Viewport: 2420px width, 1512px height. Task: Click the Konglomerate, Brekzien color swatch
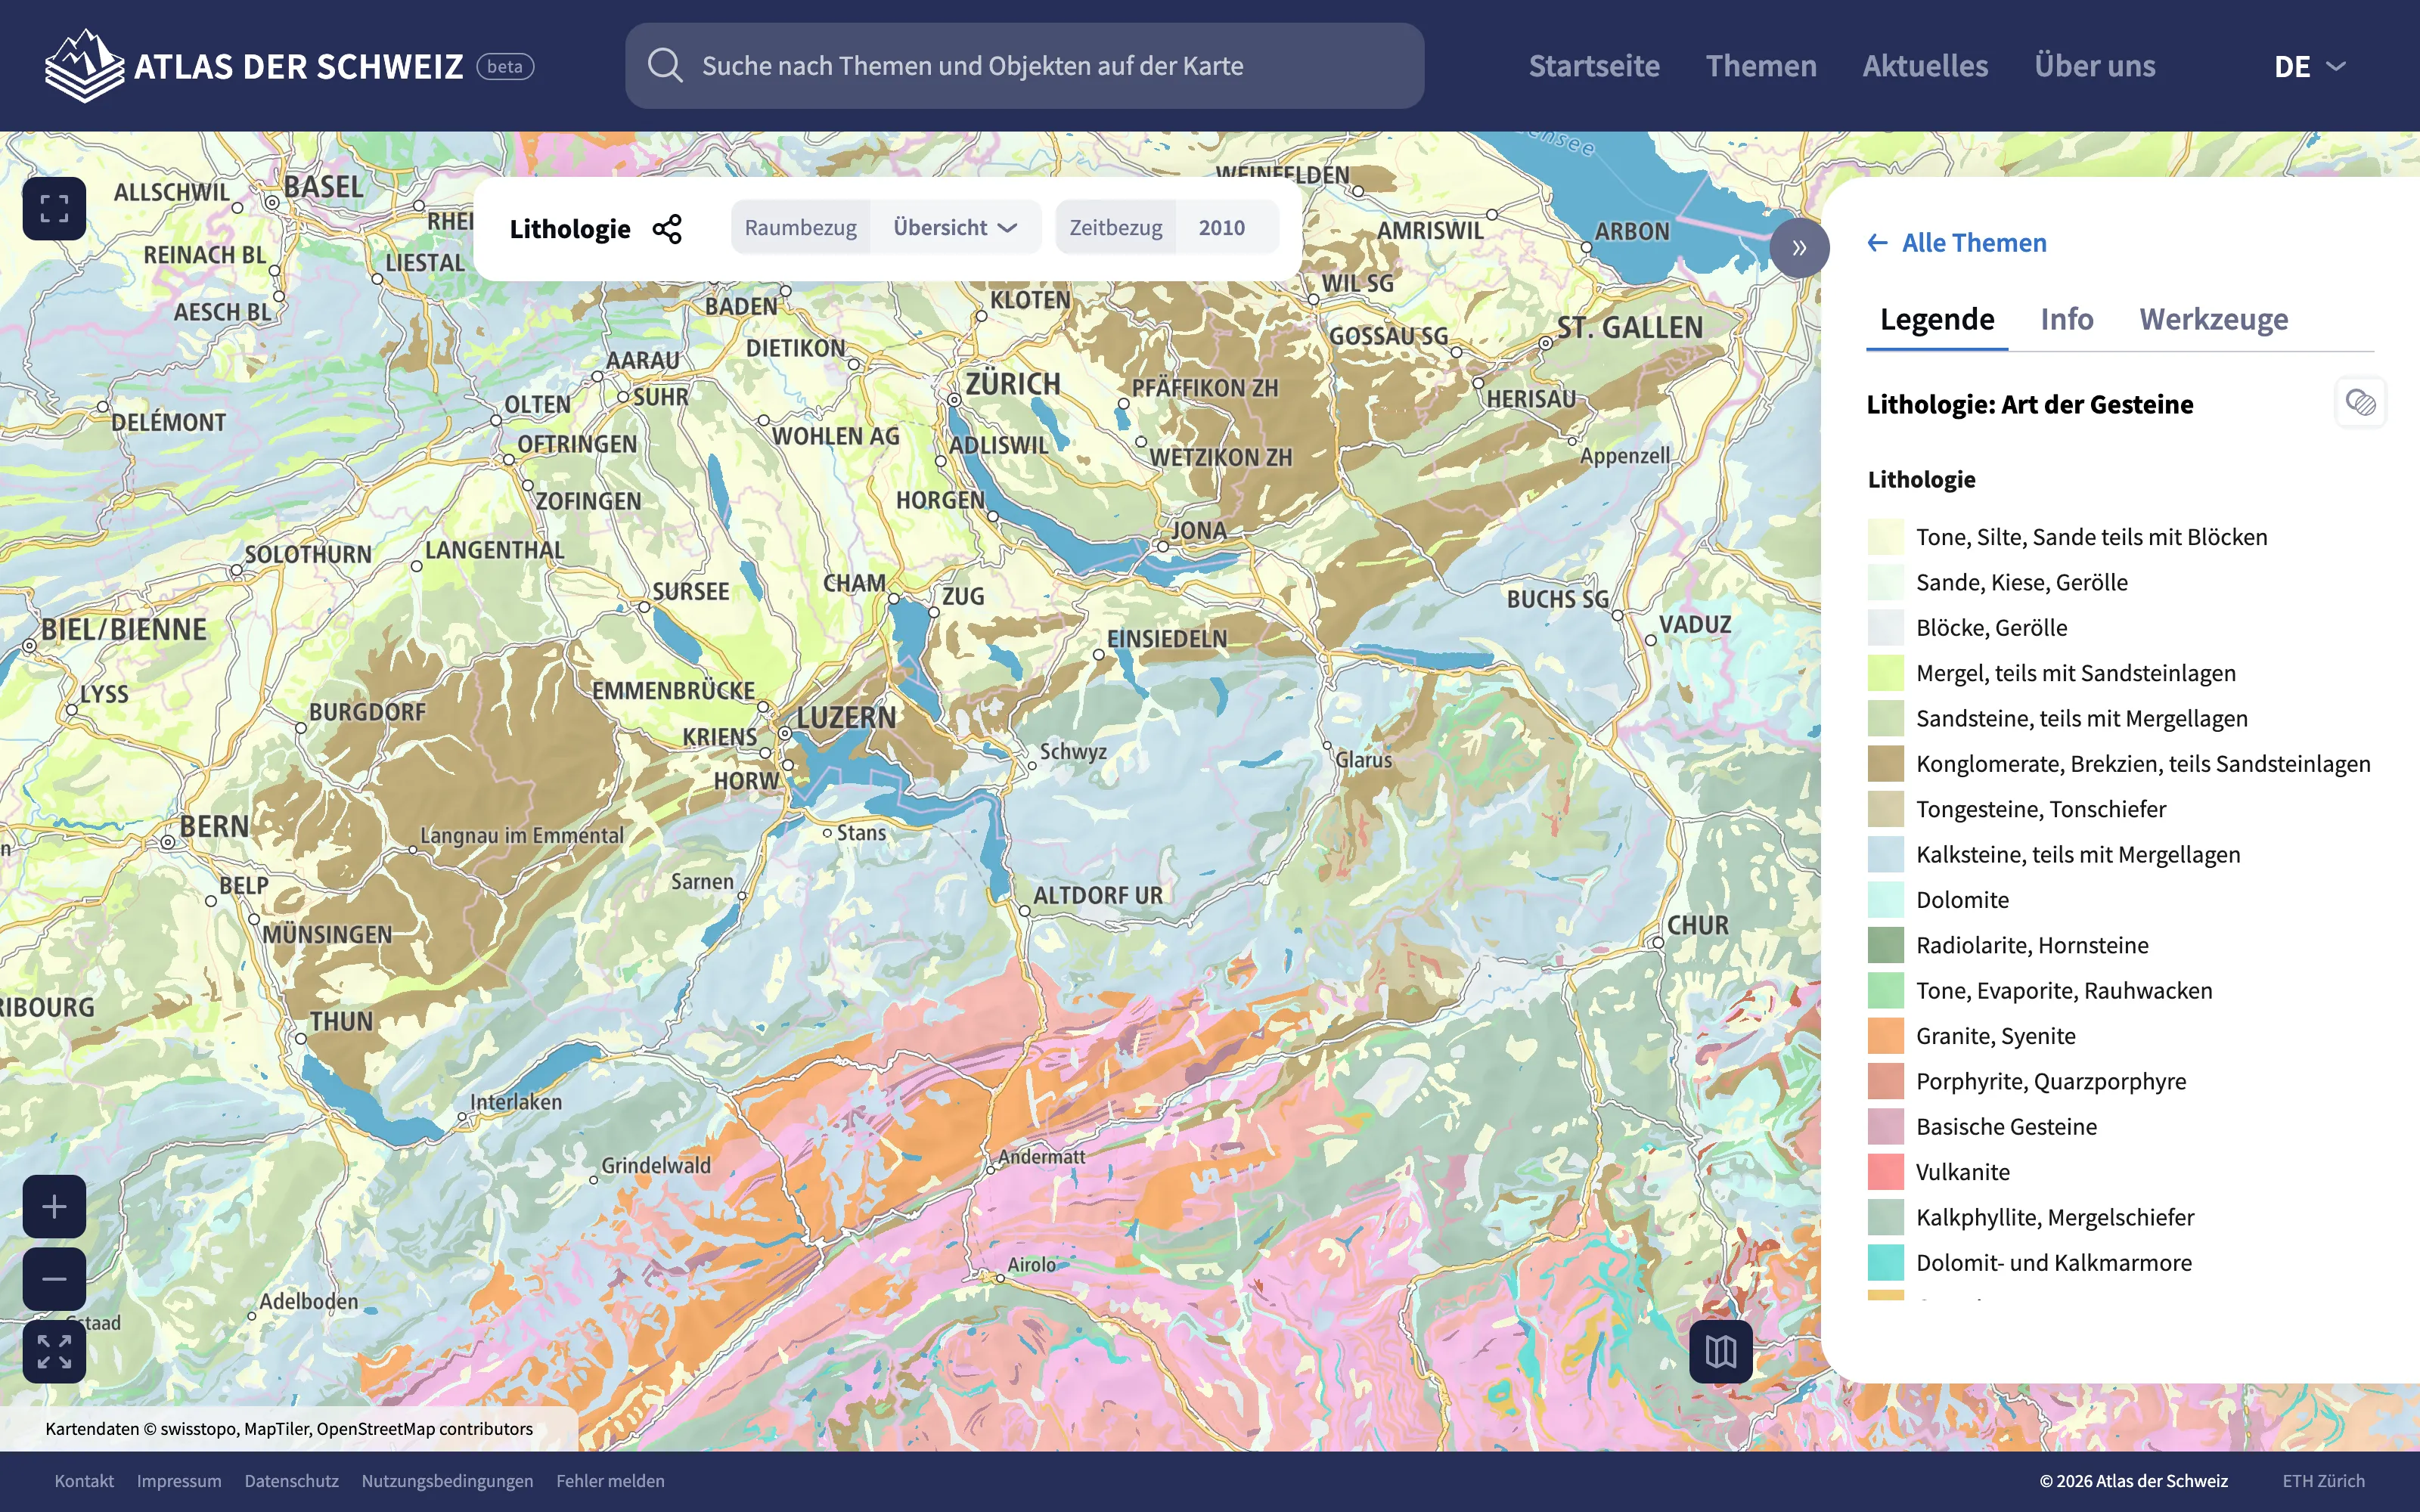[x=1885, y=764]
